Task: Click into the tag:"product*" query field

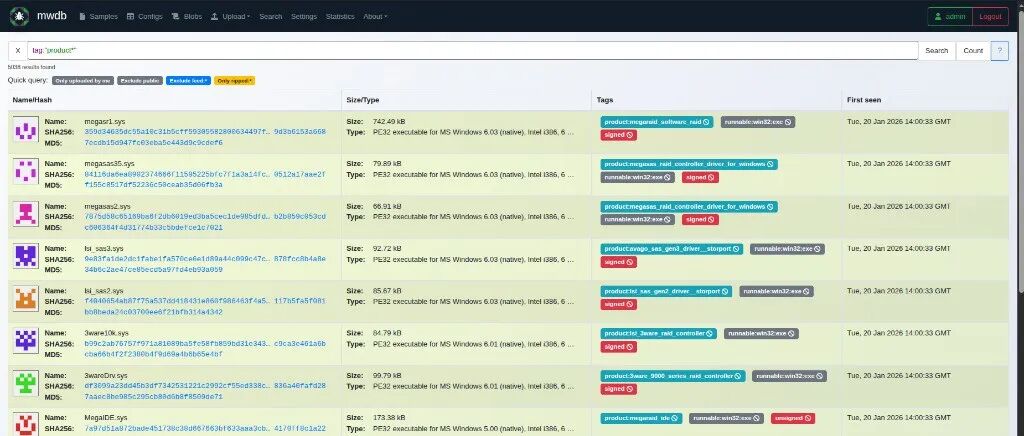Action: 473,50
